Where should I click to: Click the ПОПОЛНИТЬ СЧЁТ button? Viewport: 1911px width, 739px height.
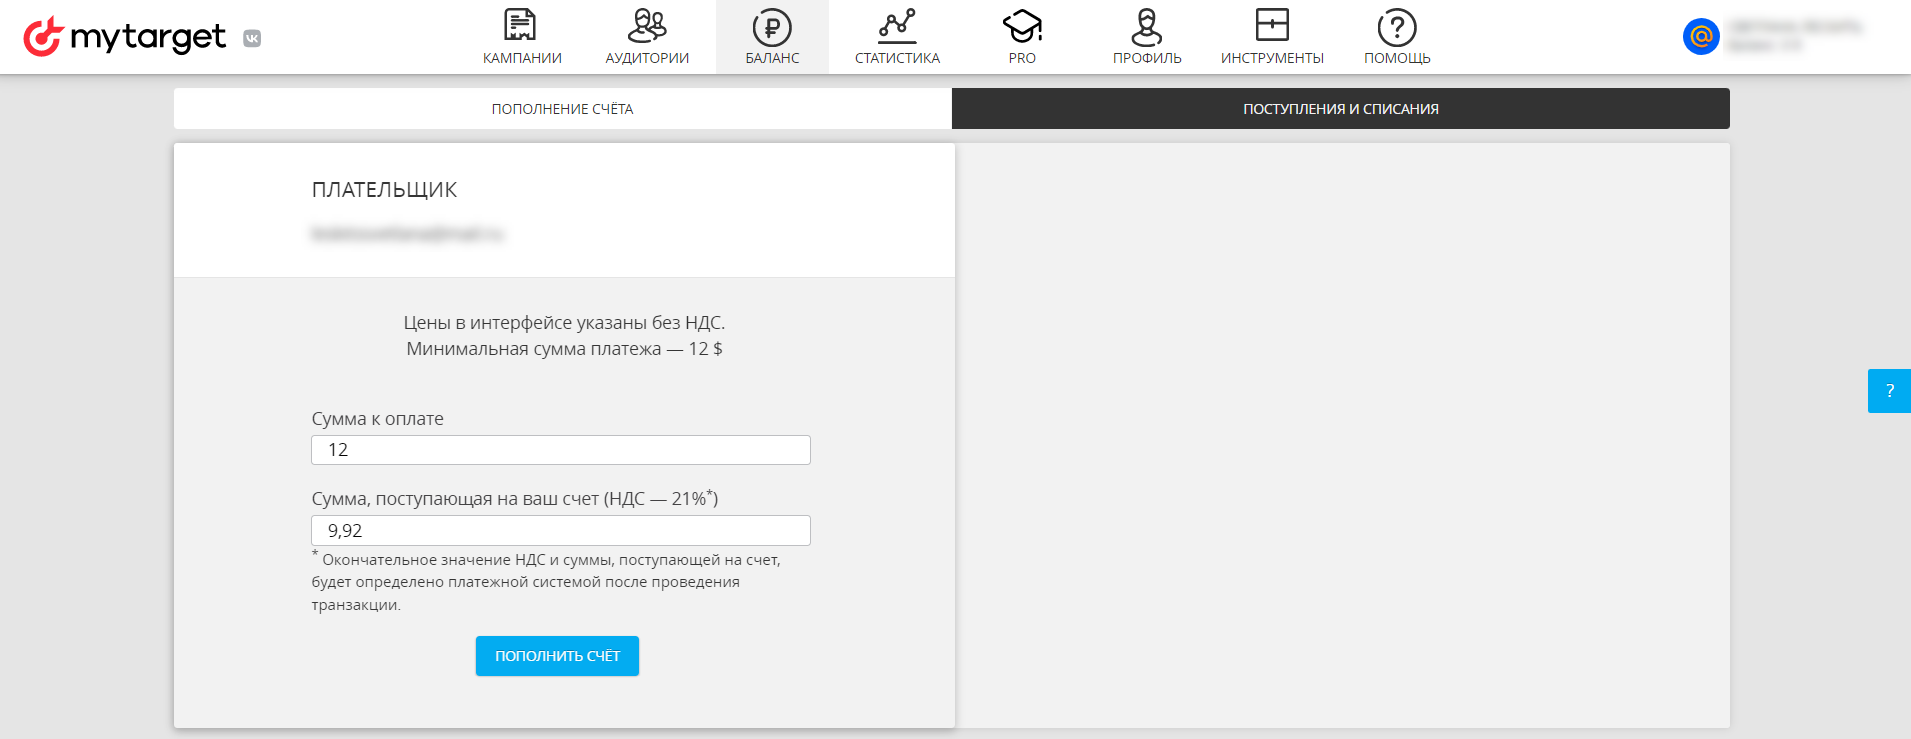[557, 656]
